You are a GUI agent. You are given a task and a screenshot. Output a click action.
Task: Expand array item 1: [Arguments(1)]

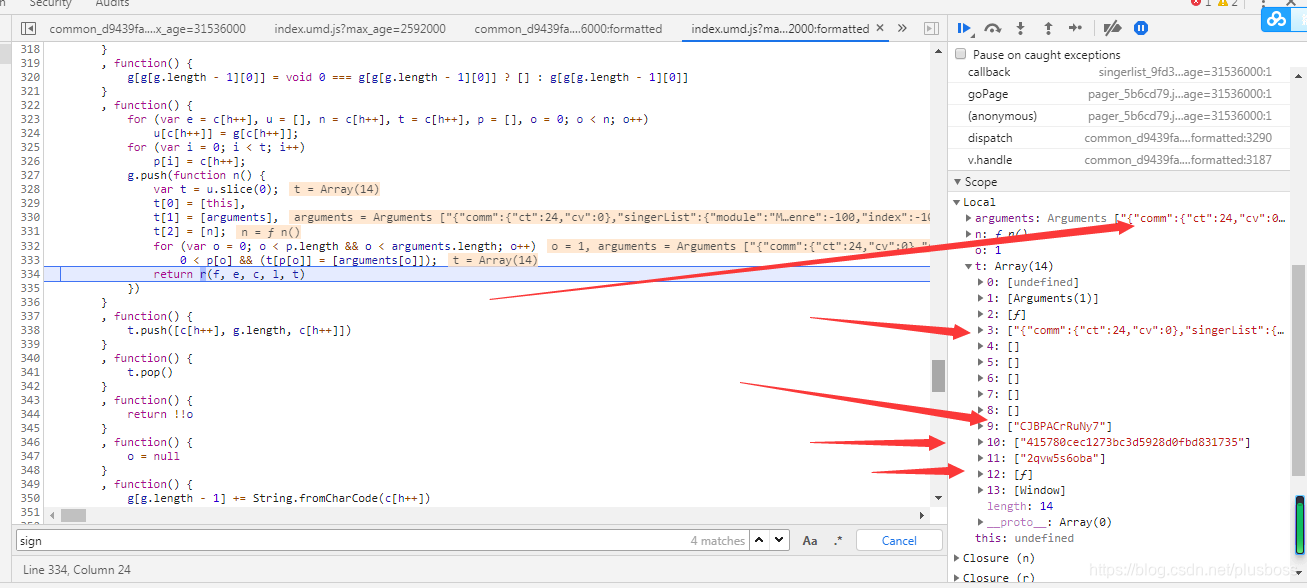click(x=980, y=298)
